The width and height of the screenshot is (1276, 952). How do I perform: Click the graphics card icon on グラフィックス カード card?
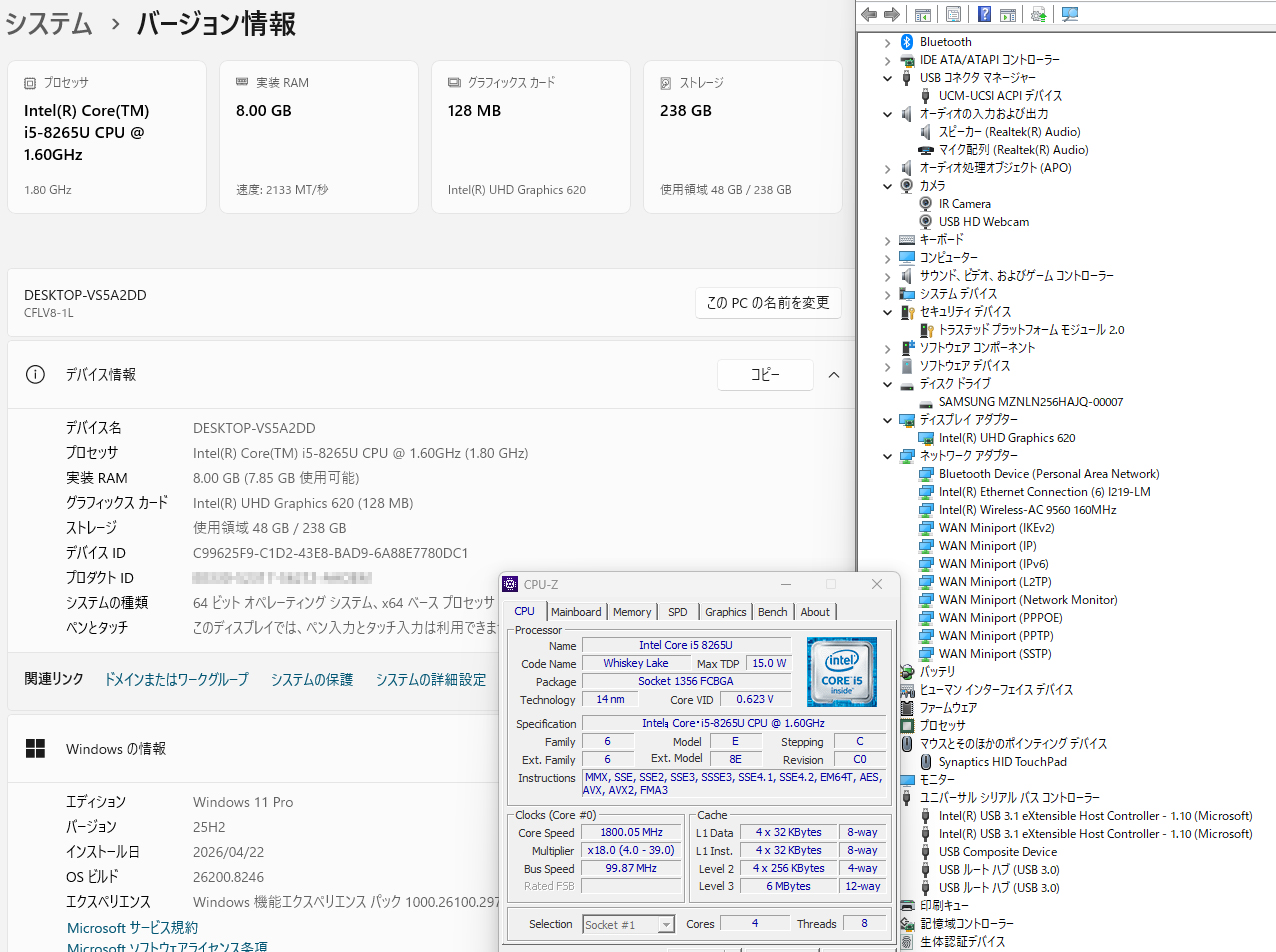click(454, 83)
